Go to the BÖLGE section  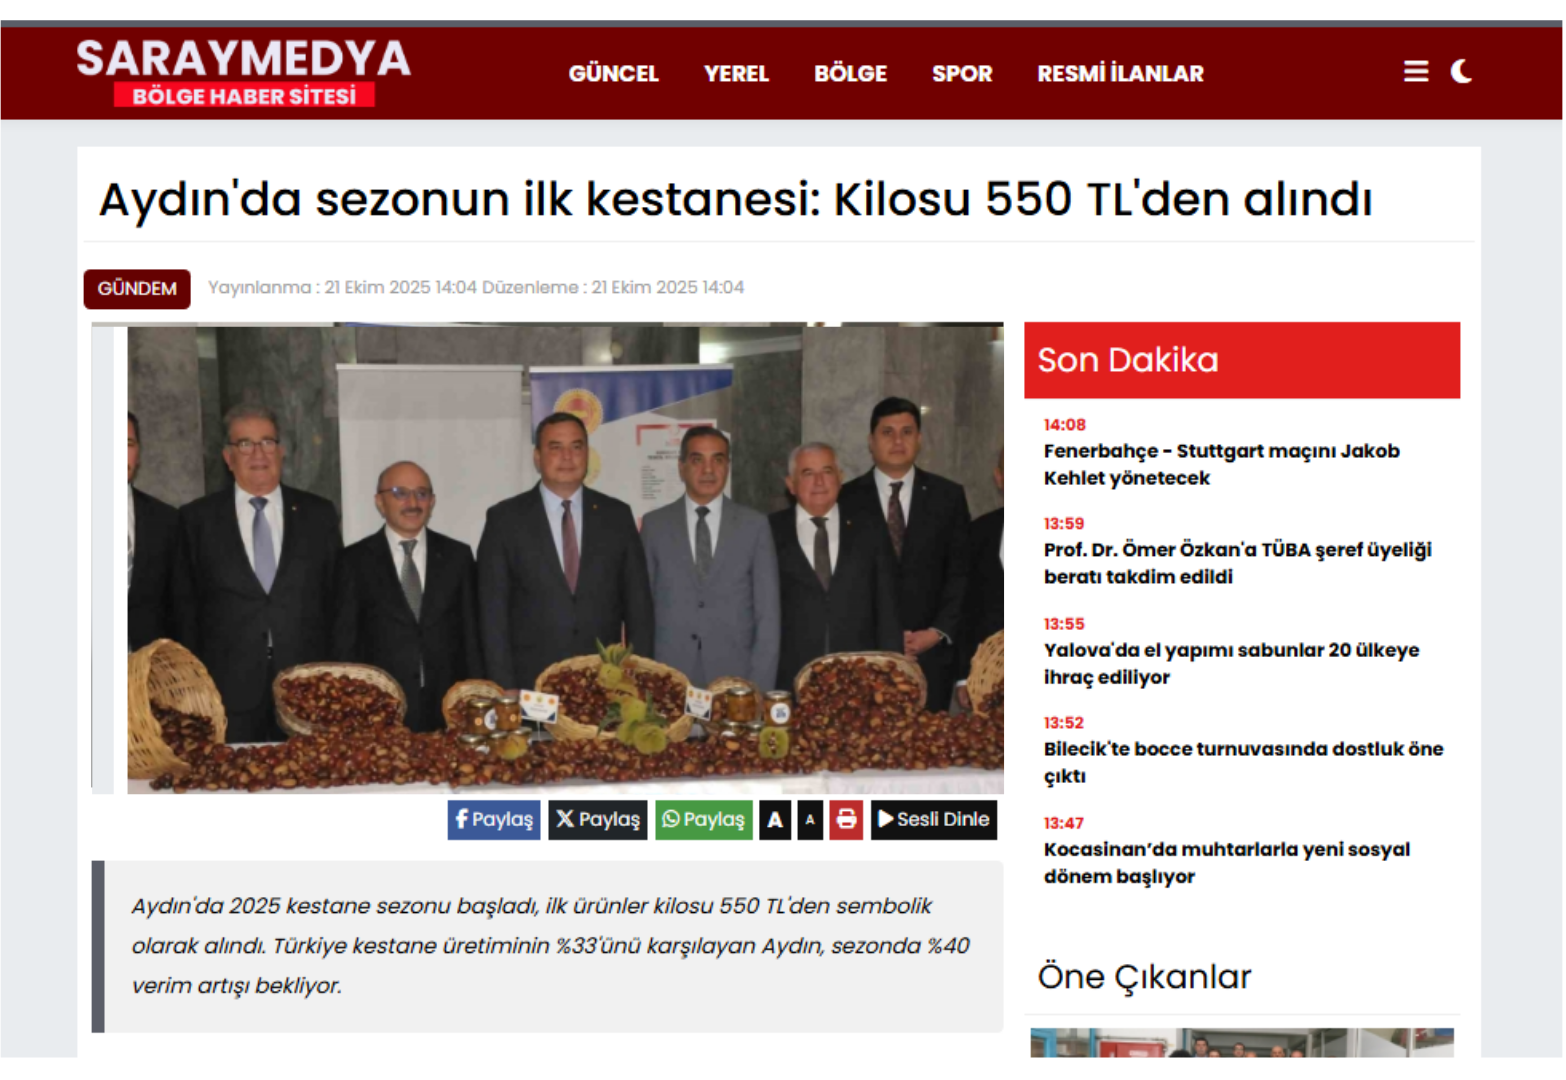[x=851, y=74]
